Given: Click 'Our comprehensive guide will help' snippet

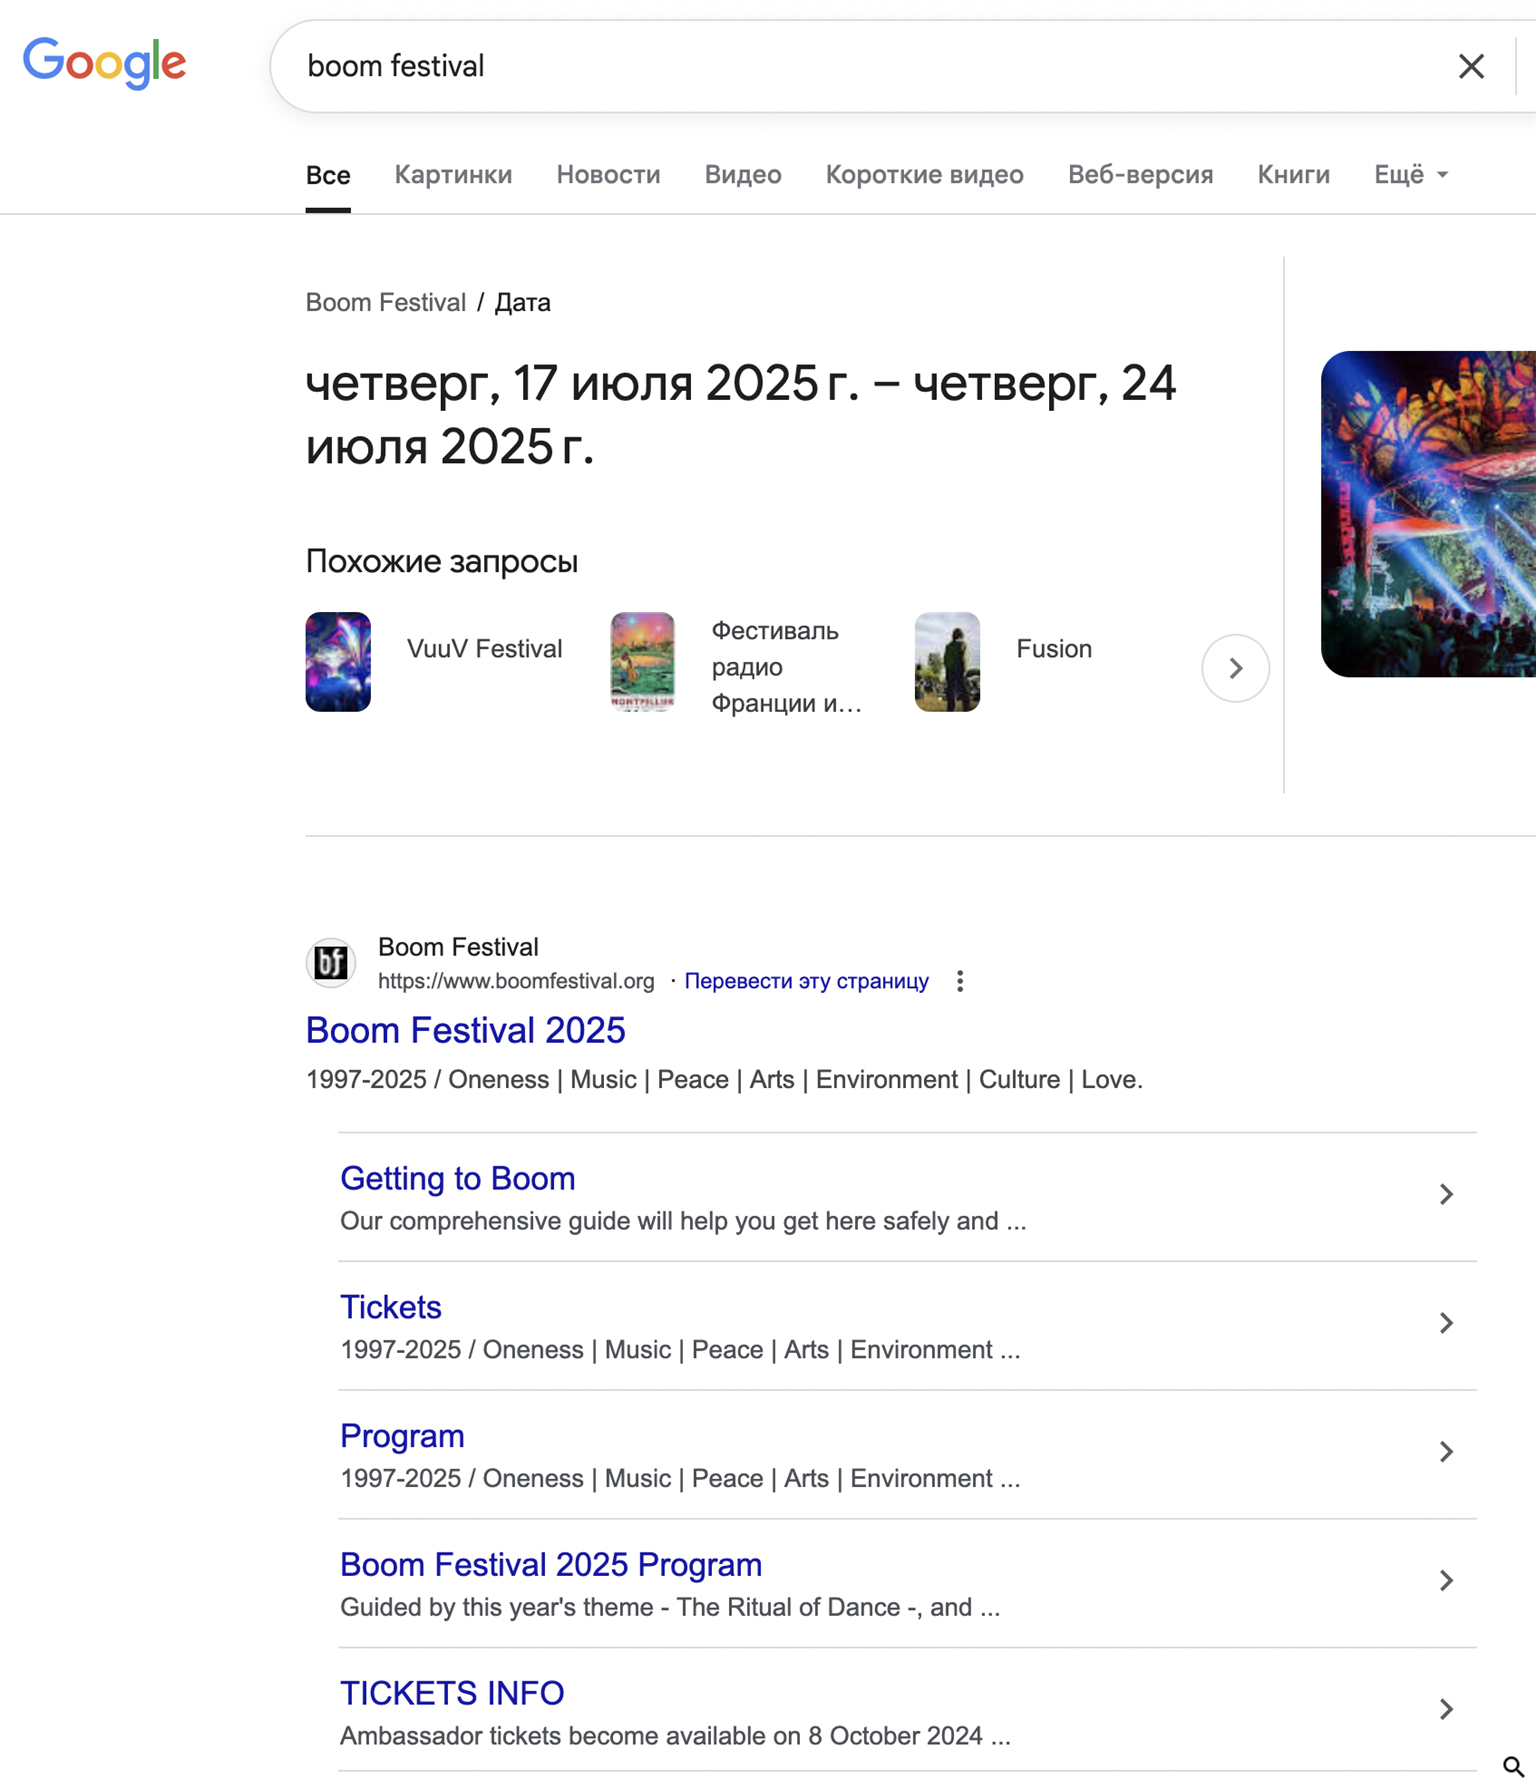Looking at the screenshot, I should [x=683, y=1221].
